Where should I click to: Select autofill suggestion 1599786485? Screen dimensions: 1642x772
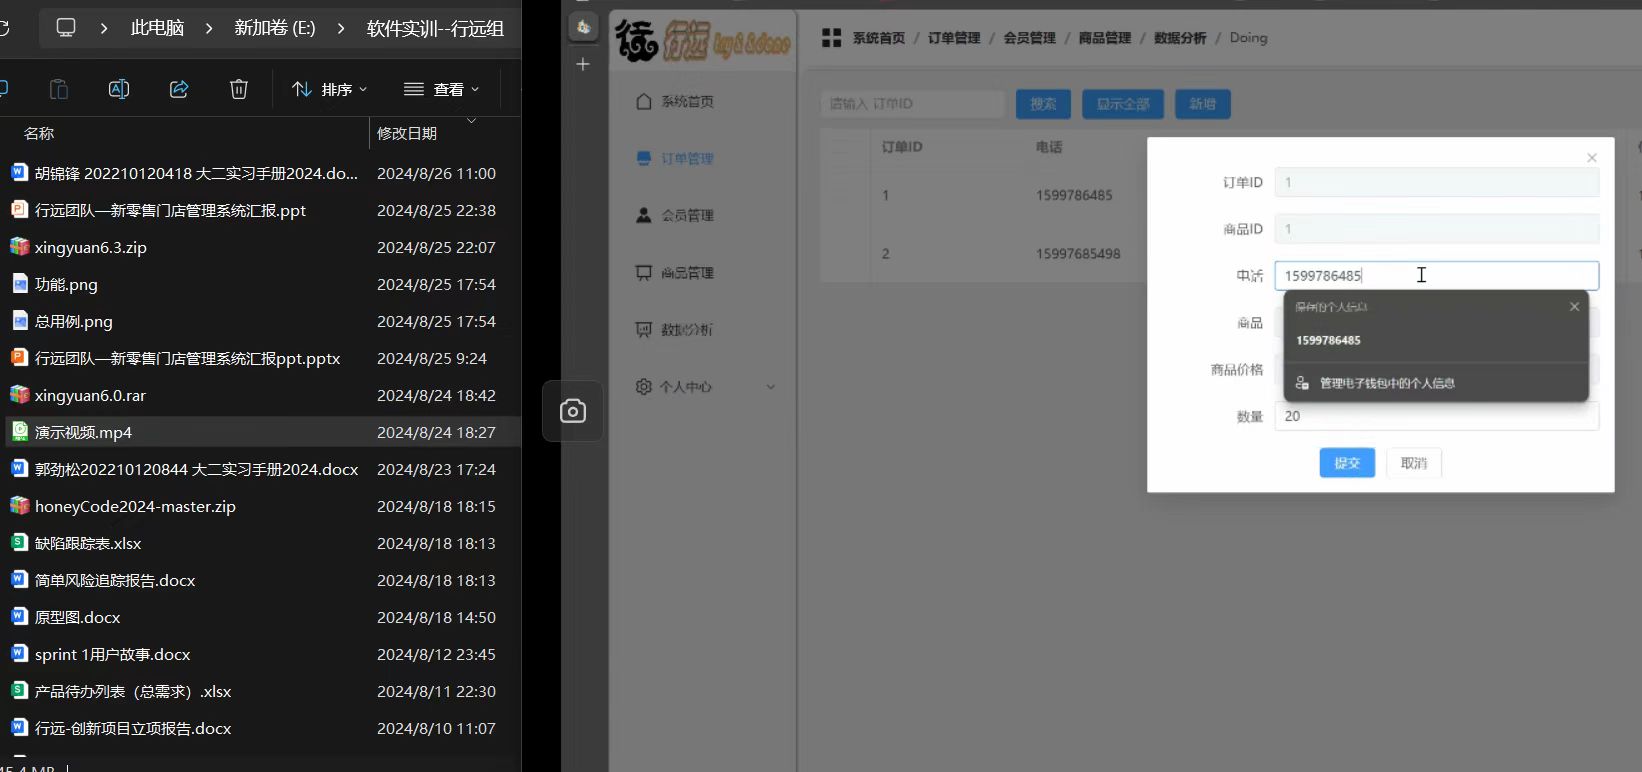pos(1436,340)
